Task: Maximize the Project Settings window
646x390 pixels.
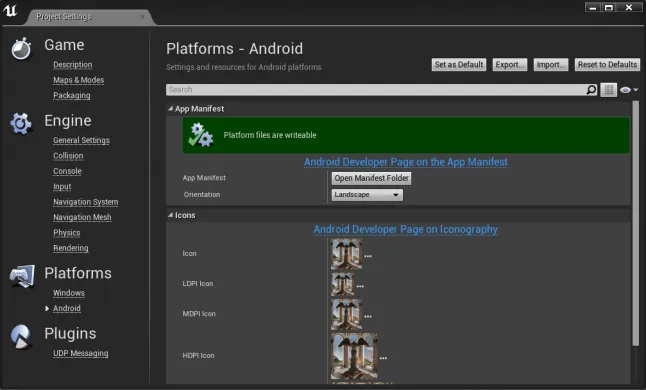Action: click(x=609, y=7)
